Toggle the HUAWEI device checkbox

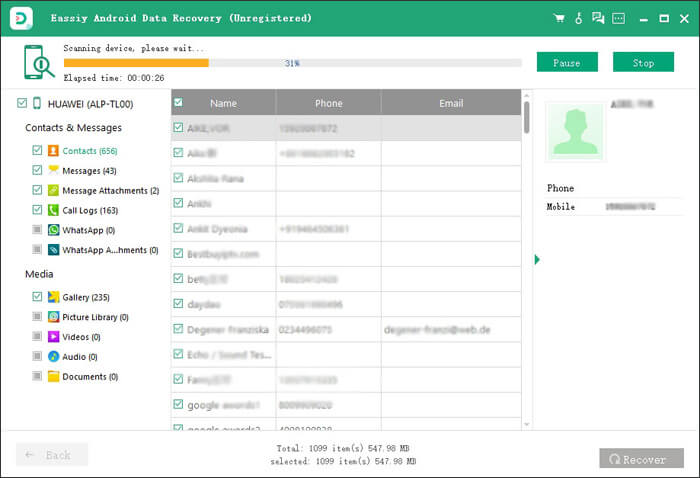22,103
